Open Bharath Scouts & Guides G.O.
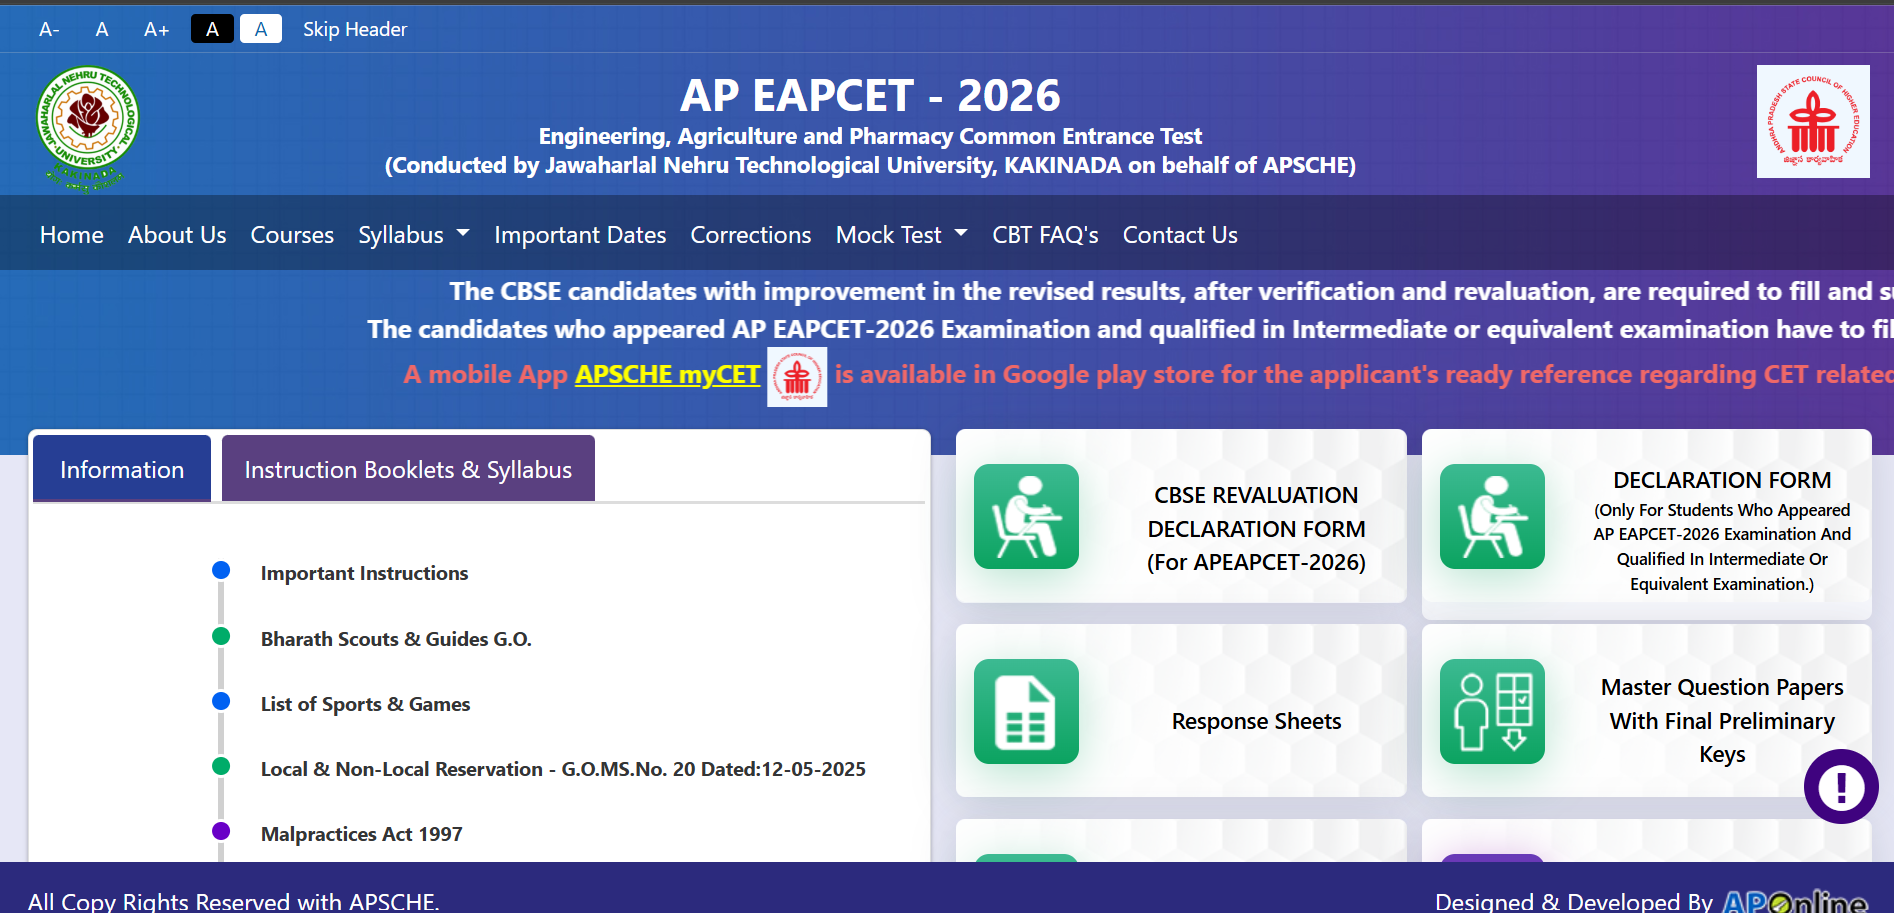The height and width of the screenshot is (913, 1894). tap(396, 639)
